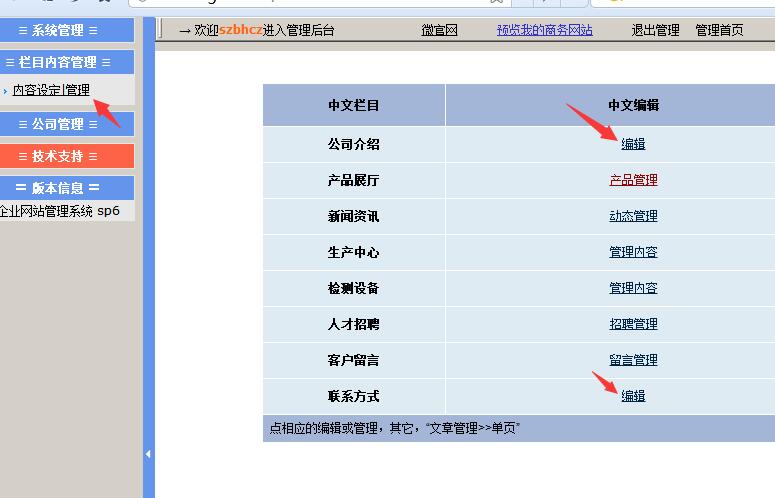
Task: Click 退出管理 to log out
Action: tap(655, 30)
